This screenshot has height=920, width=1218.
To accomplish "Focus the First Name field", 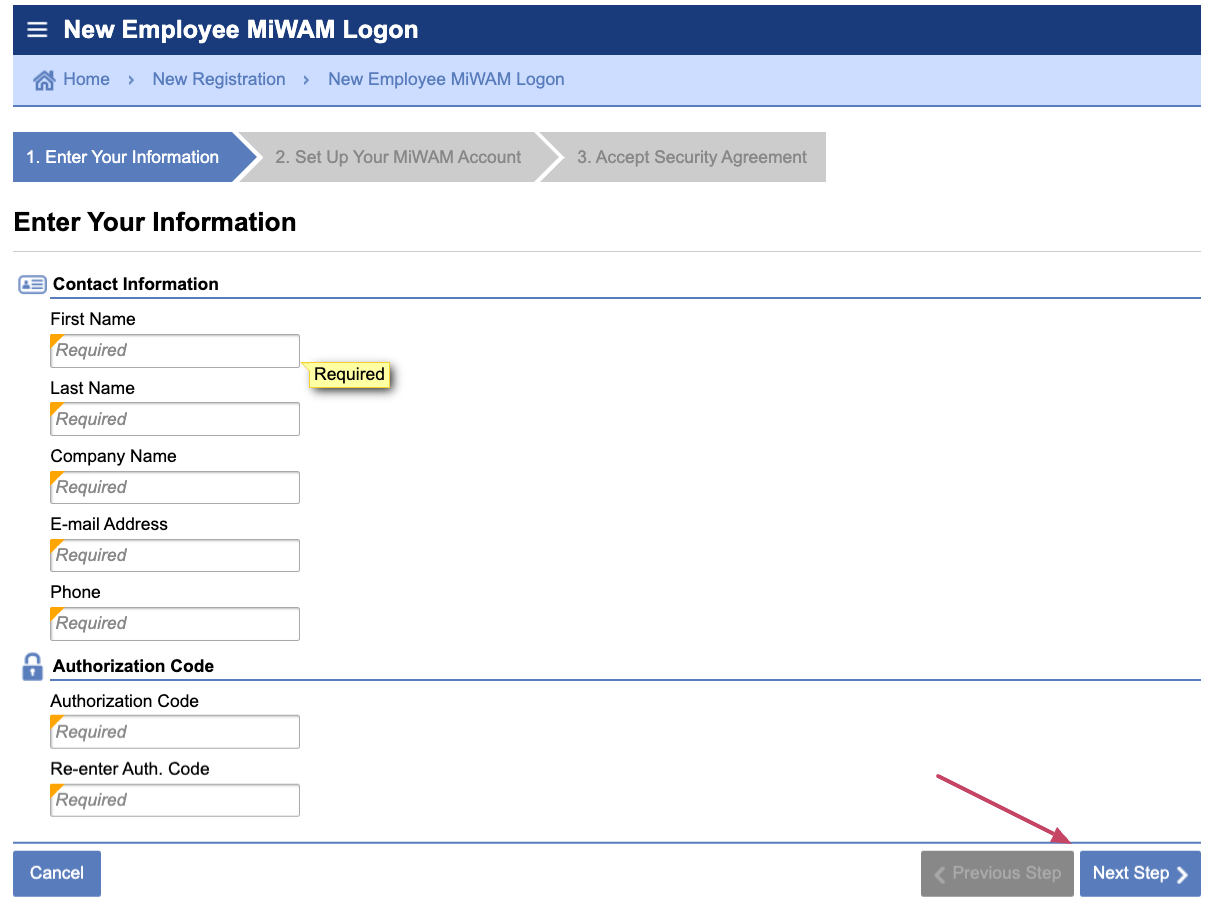I will pyautogui.click(x=175, y=351).
